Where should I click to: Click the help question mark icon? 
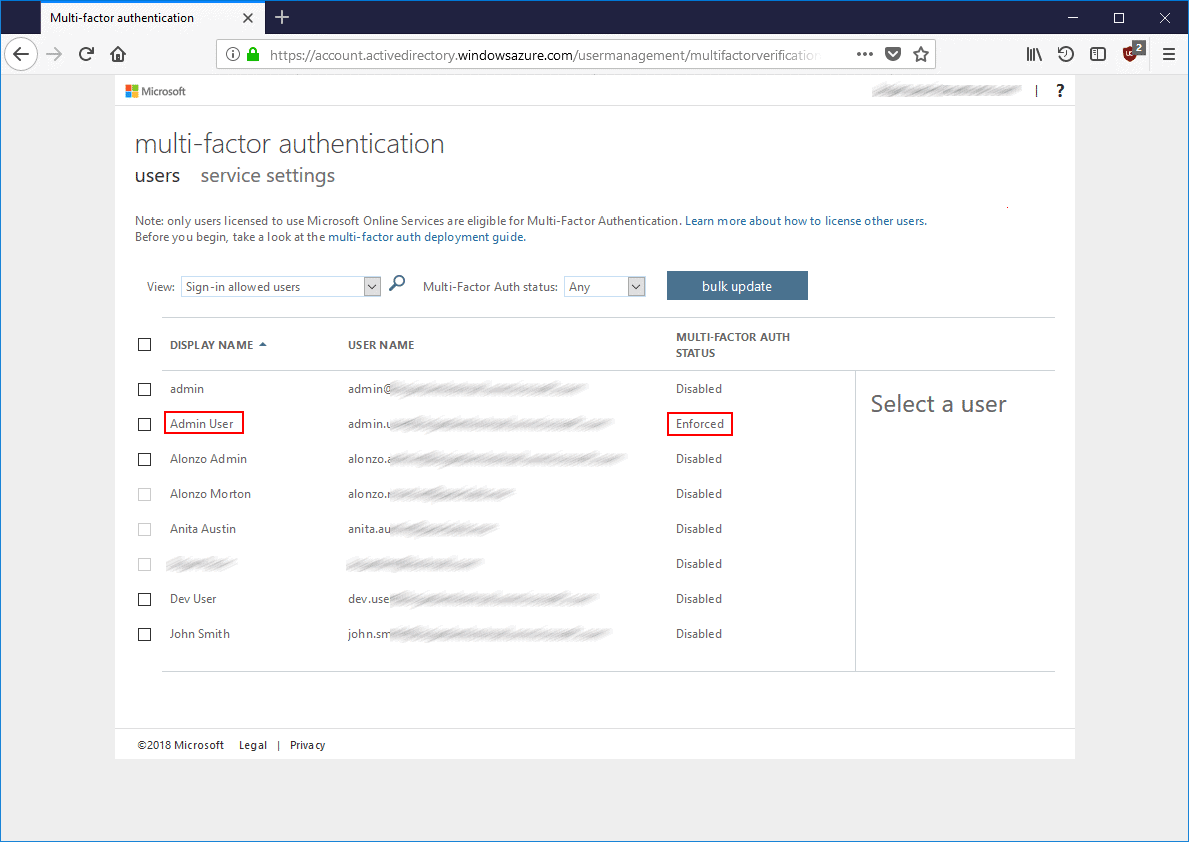[x=1059, y=90]
